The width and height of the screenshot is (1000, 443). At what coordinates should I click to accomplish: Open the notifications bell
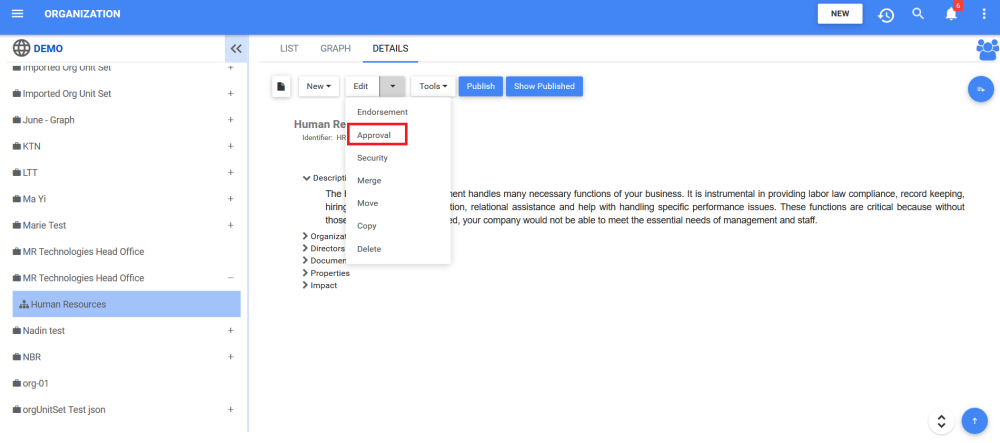[951, 14]
